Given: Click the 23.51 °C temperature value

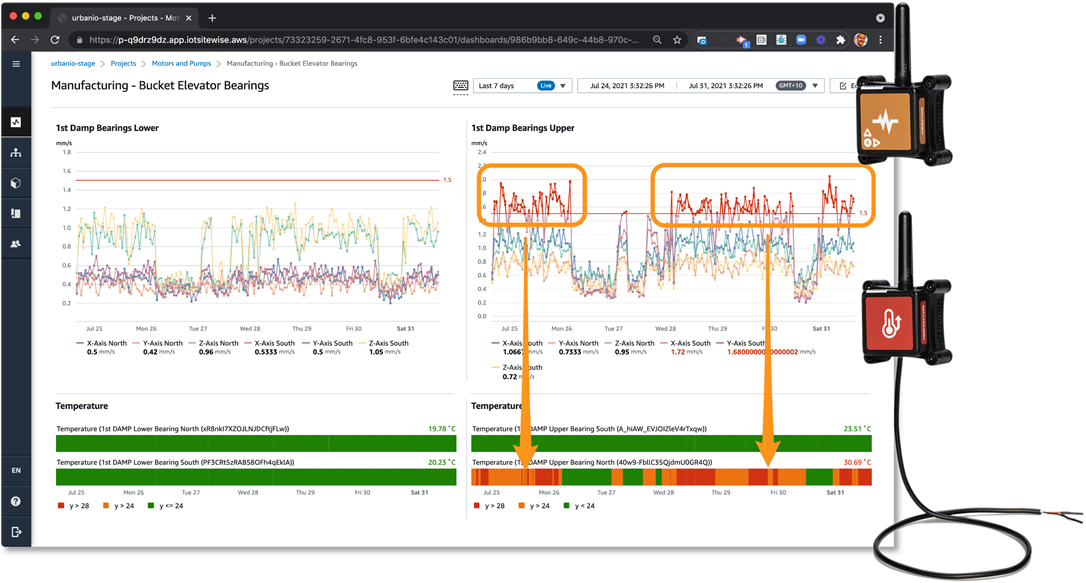Looking at the screenshot, I should pyautogui.click(x=857, y=429).
